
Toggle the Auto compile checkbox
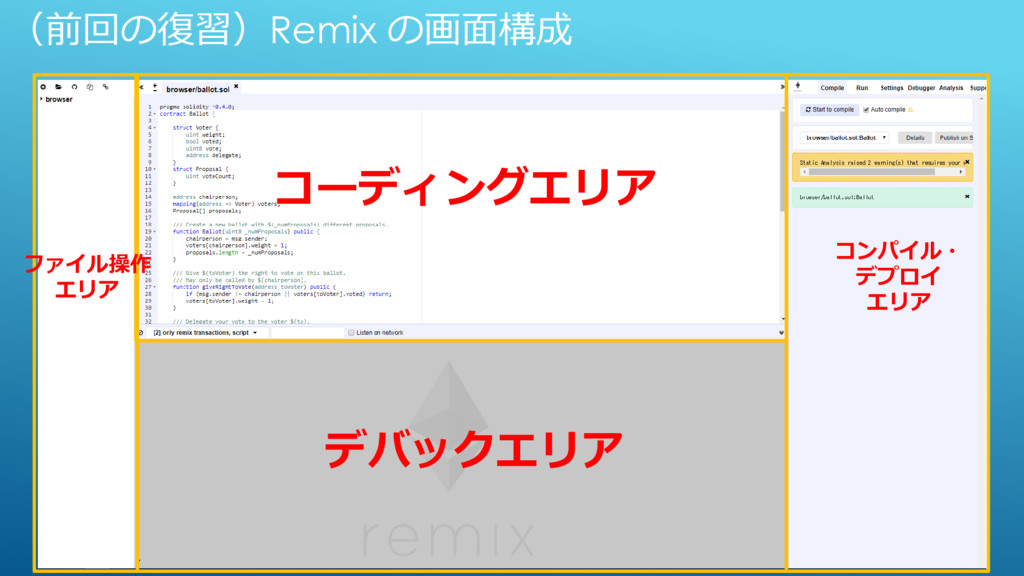tap(866, 110)
